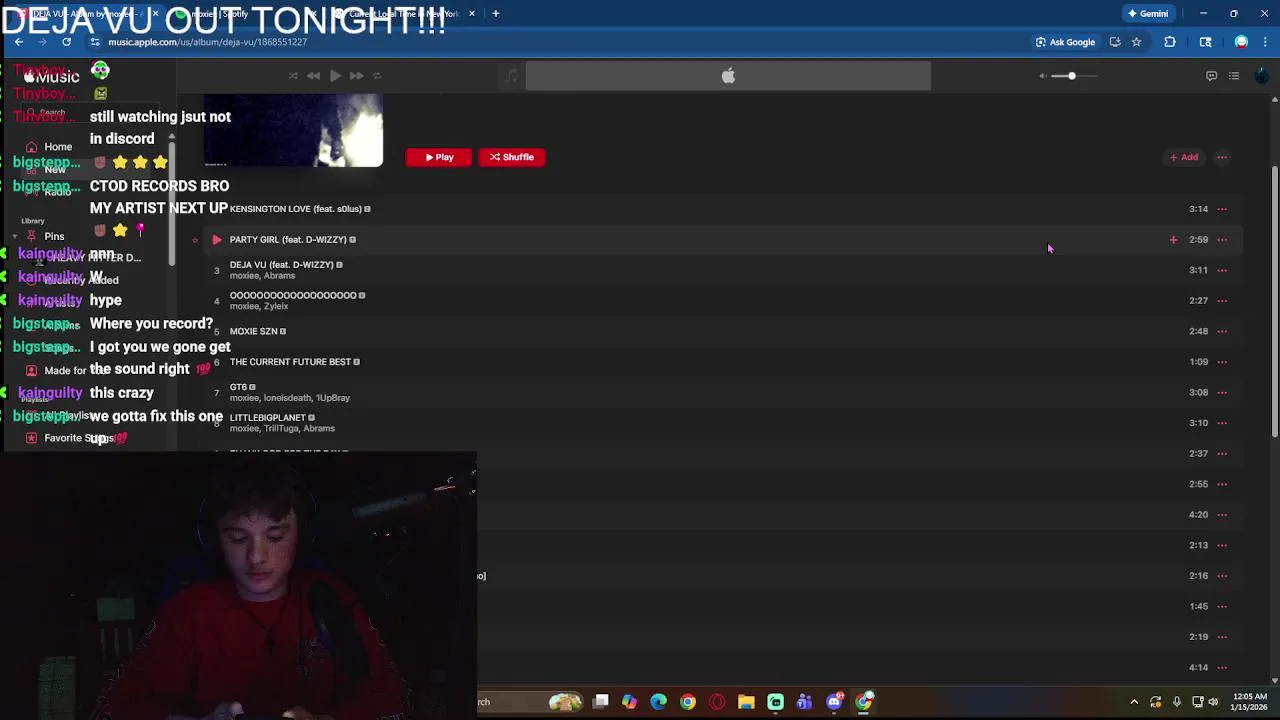This screenshot has width=1280, height=720.
Task: Select THE CURRENT FUTURE BEST track
Action: point(290,362)
